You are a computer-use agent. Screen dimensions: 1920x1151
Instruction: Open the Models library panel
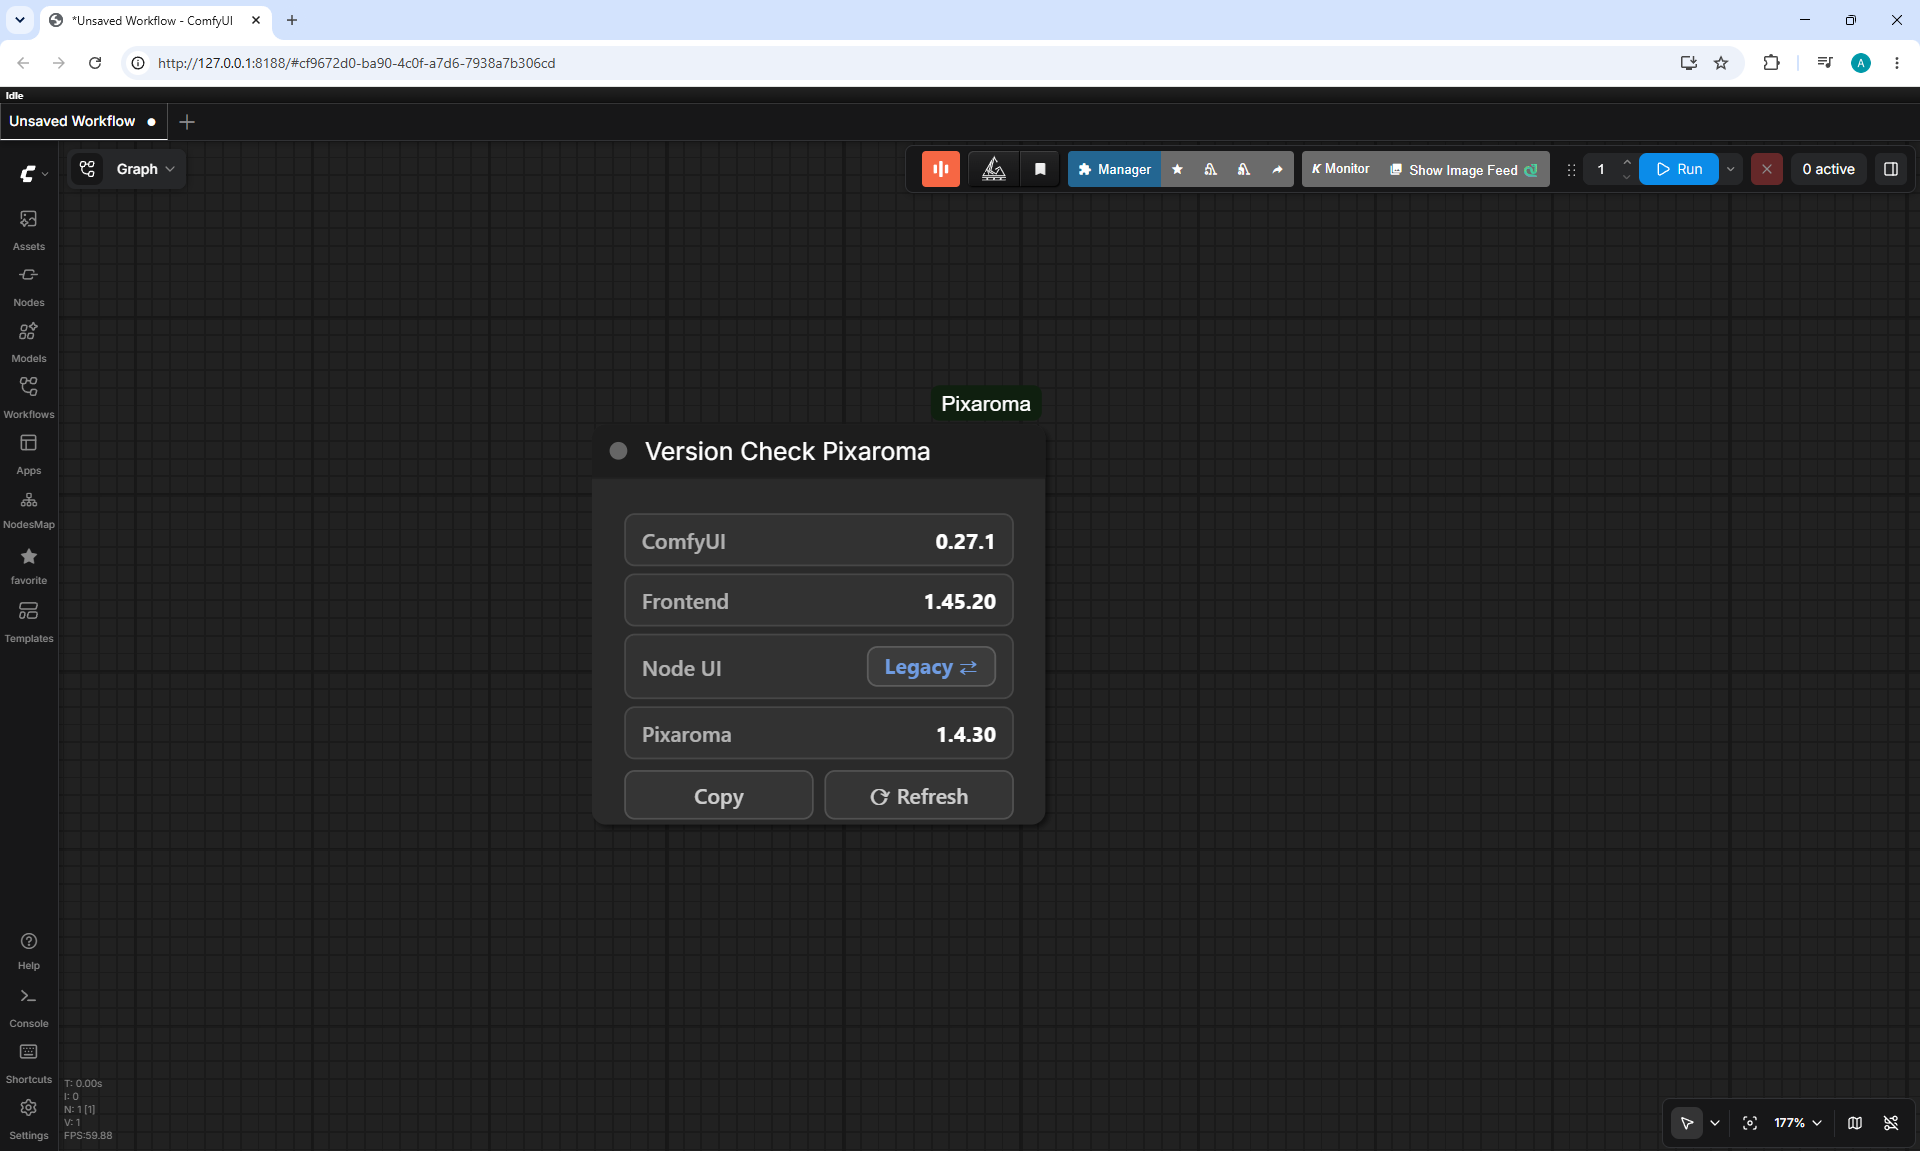(x=29, y=341)
